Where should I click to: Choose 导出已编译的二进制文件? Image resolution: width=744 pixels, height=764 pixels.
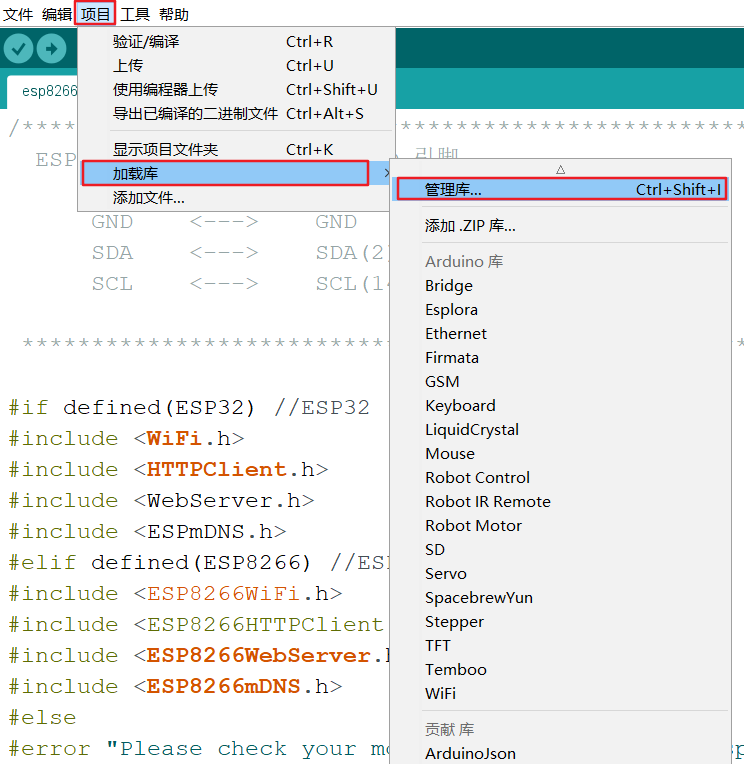coord(236,113)
